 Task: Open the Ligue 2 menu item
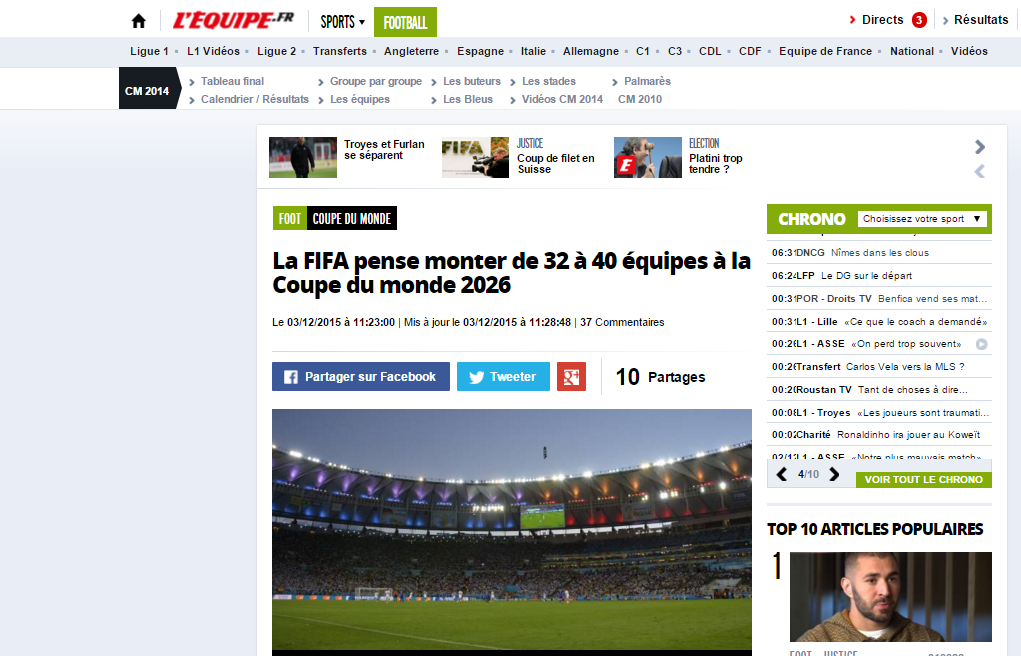[x=277, y=51]
